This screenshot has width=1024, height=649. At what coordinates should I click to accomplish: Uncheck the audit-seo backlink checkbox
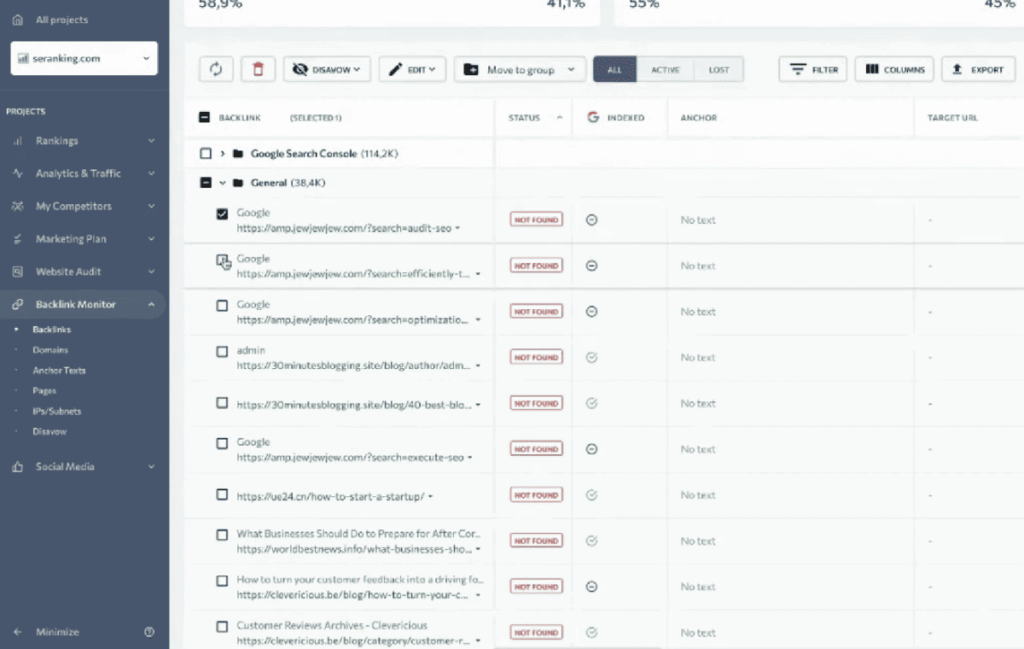coord(222,214)
